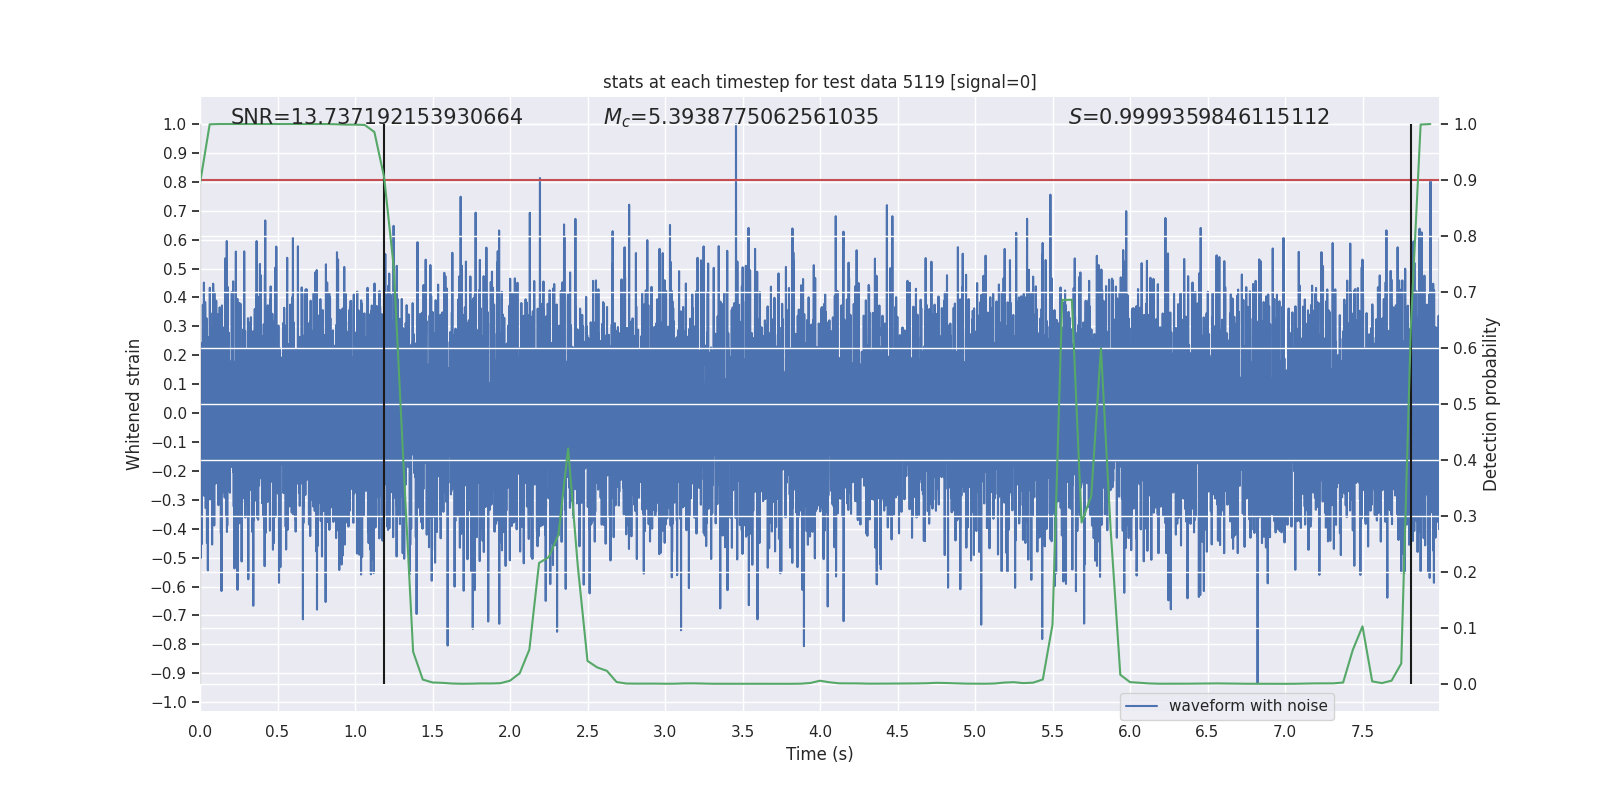Click the green curve peak near 2.4 seconds
1600x800 pixels.
click(x=568, y=450)
